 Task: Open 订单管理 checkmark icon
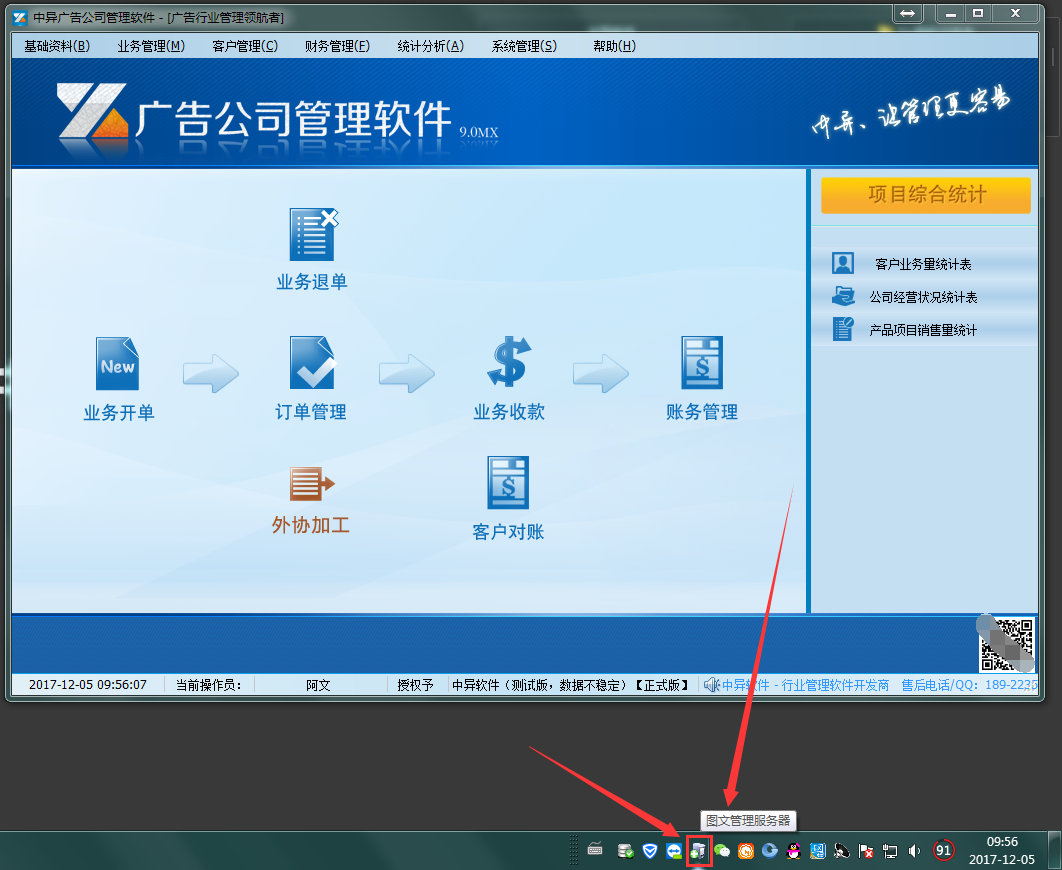[x=312, y=362]
